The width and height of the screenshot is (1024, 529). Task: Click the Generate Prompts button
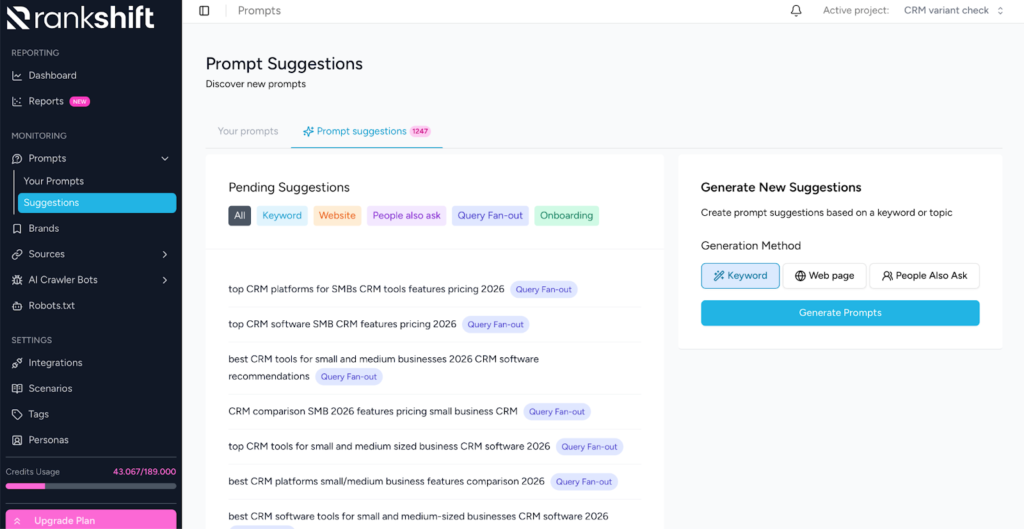pos(840,313)
